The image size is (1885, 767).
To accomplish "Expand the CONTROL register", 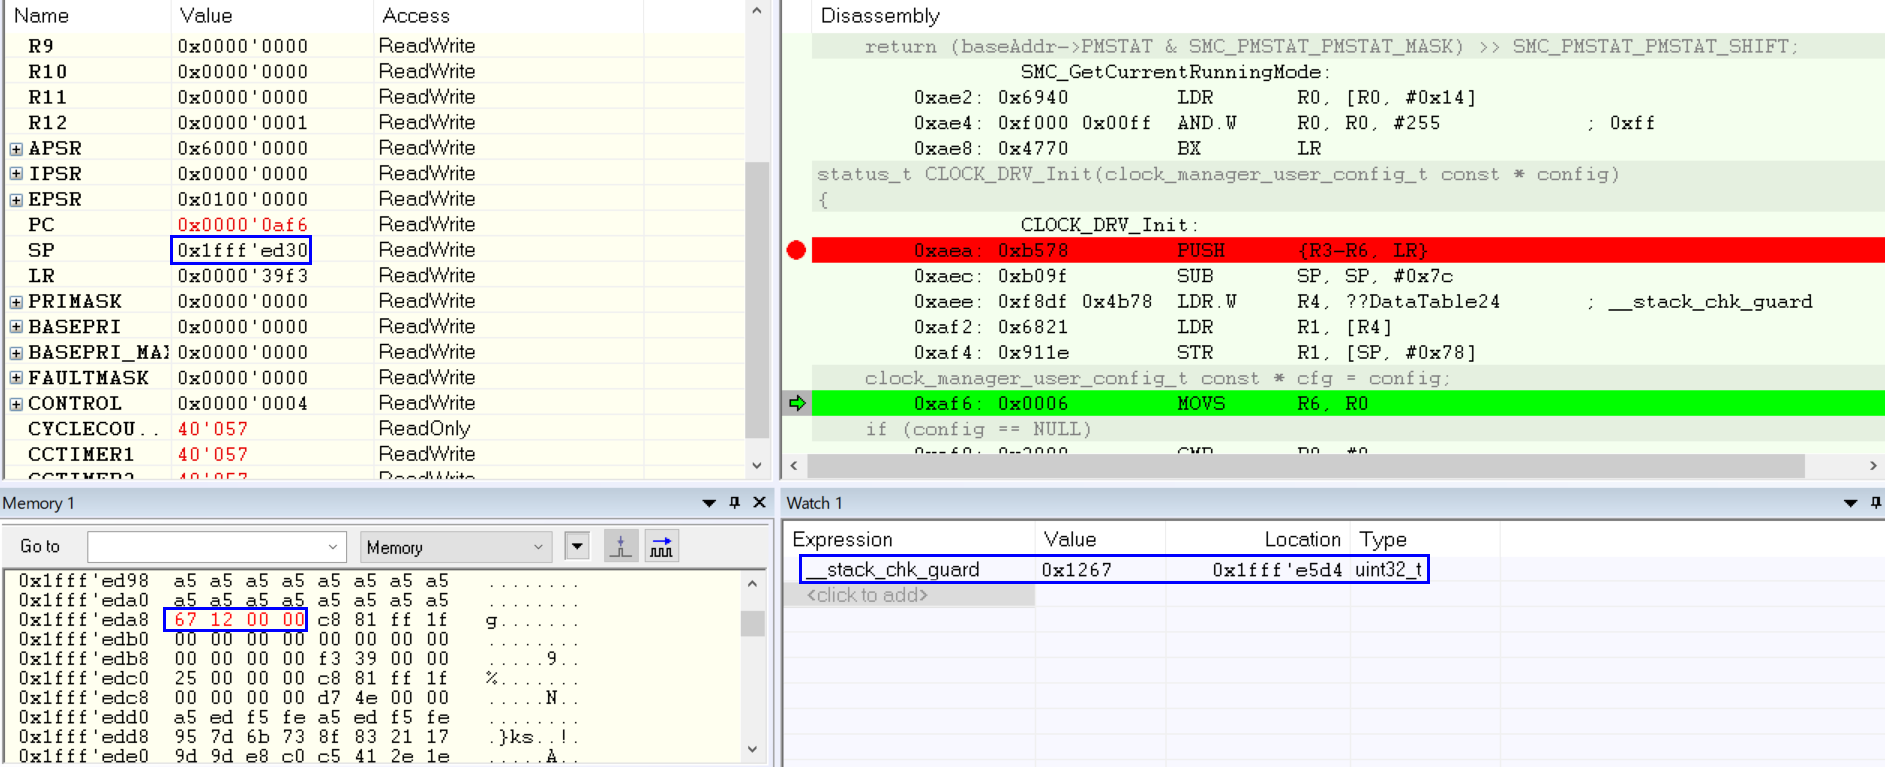I will point(16,404).
